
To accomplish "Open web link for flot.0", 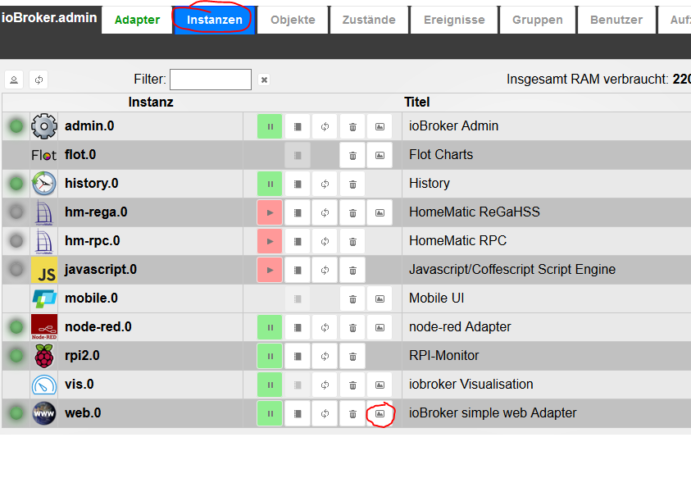I will click(x=379, y=155).
